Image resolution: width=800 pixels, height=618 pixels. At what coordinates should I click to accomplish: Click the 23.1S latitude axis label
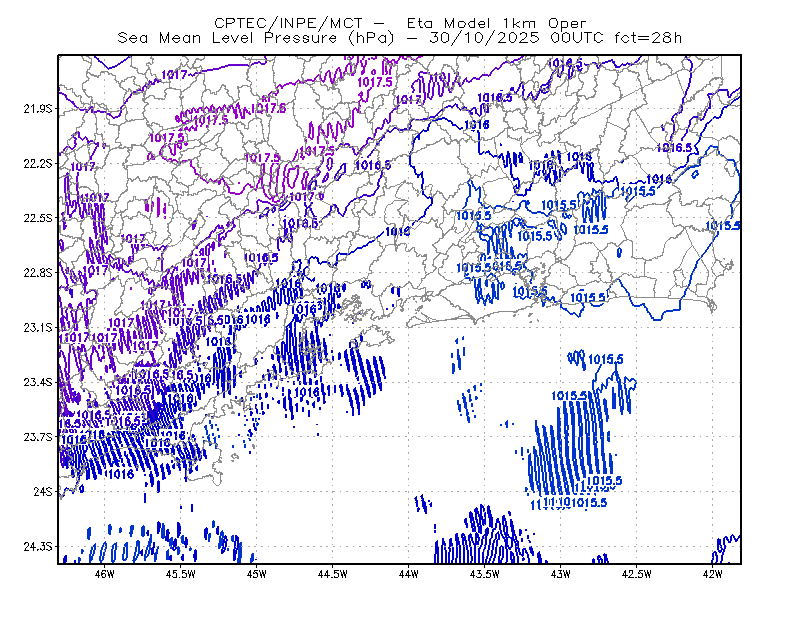(x=37, y=327)
